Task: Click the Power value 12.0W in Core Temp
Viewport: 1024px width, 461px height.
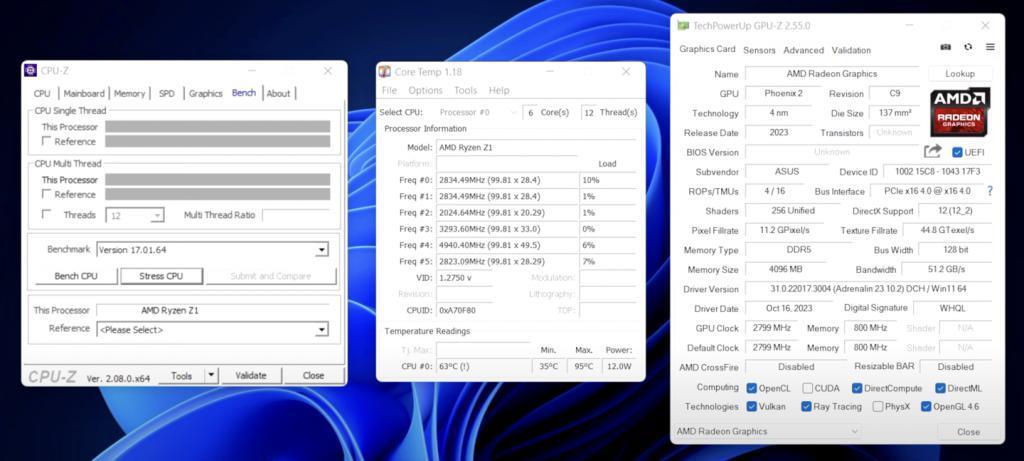Action: [x=618, y=366]
